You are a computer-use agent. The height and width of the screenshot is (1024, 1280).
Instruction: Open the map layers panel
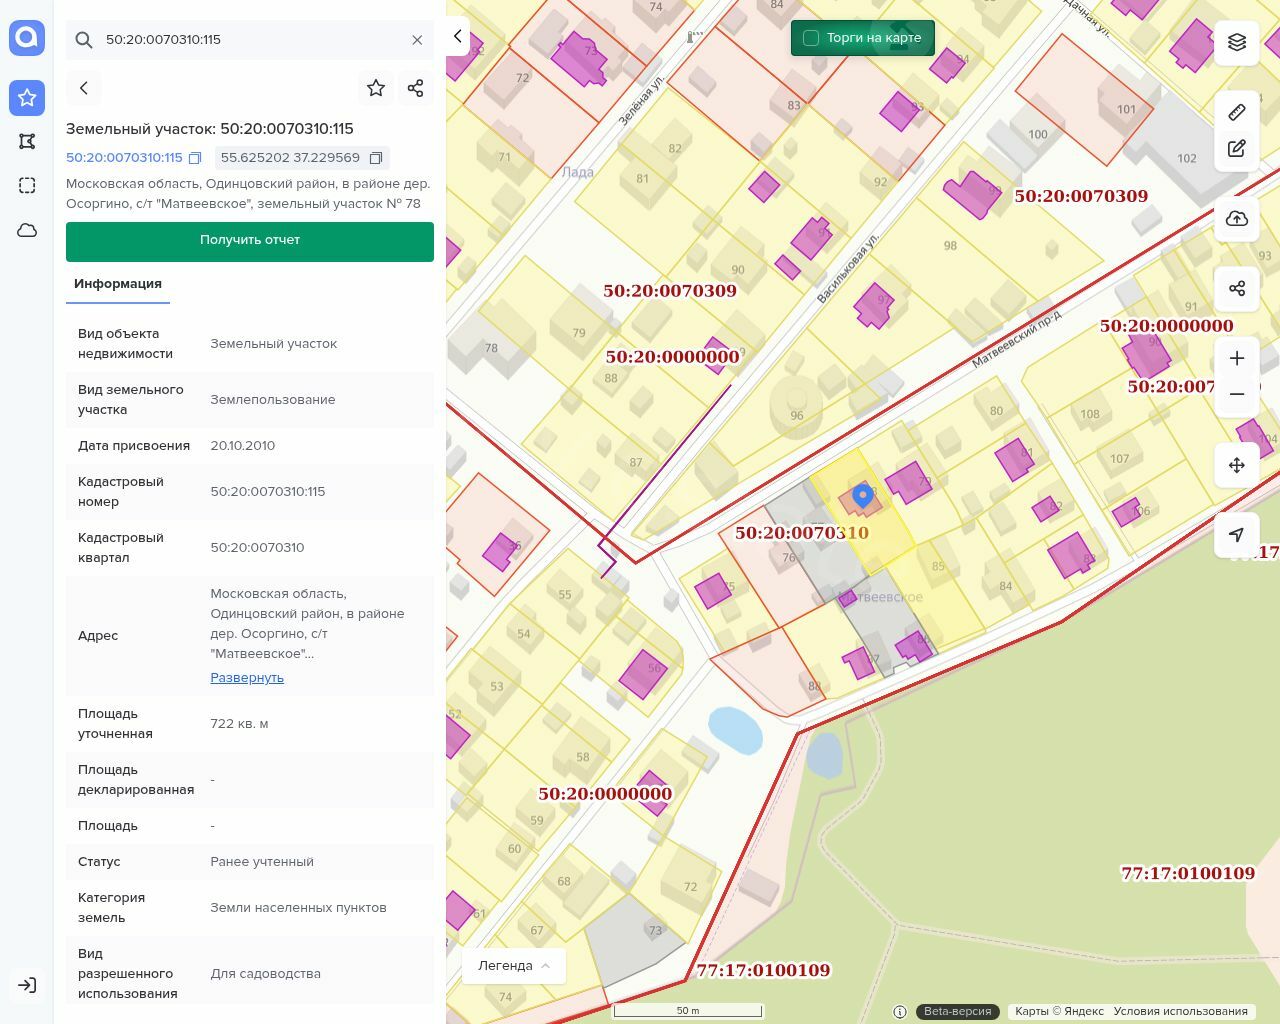(x=1237, y=42)
